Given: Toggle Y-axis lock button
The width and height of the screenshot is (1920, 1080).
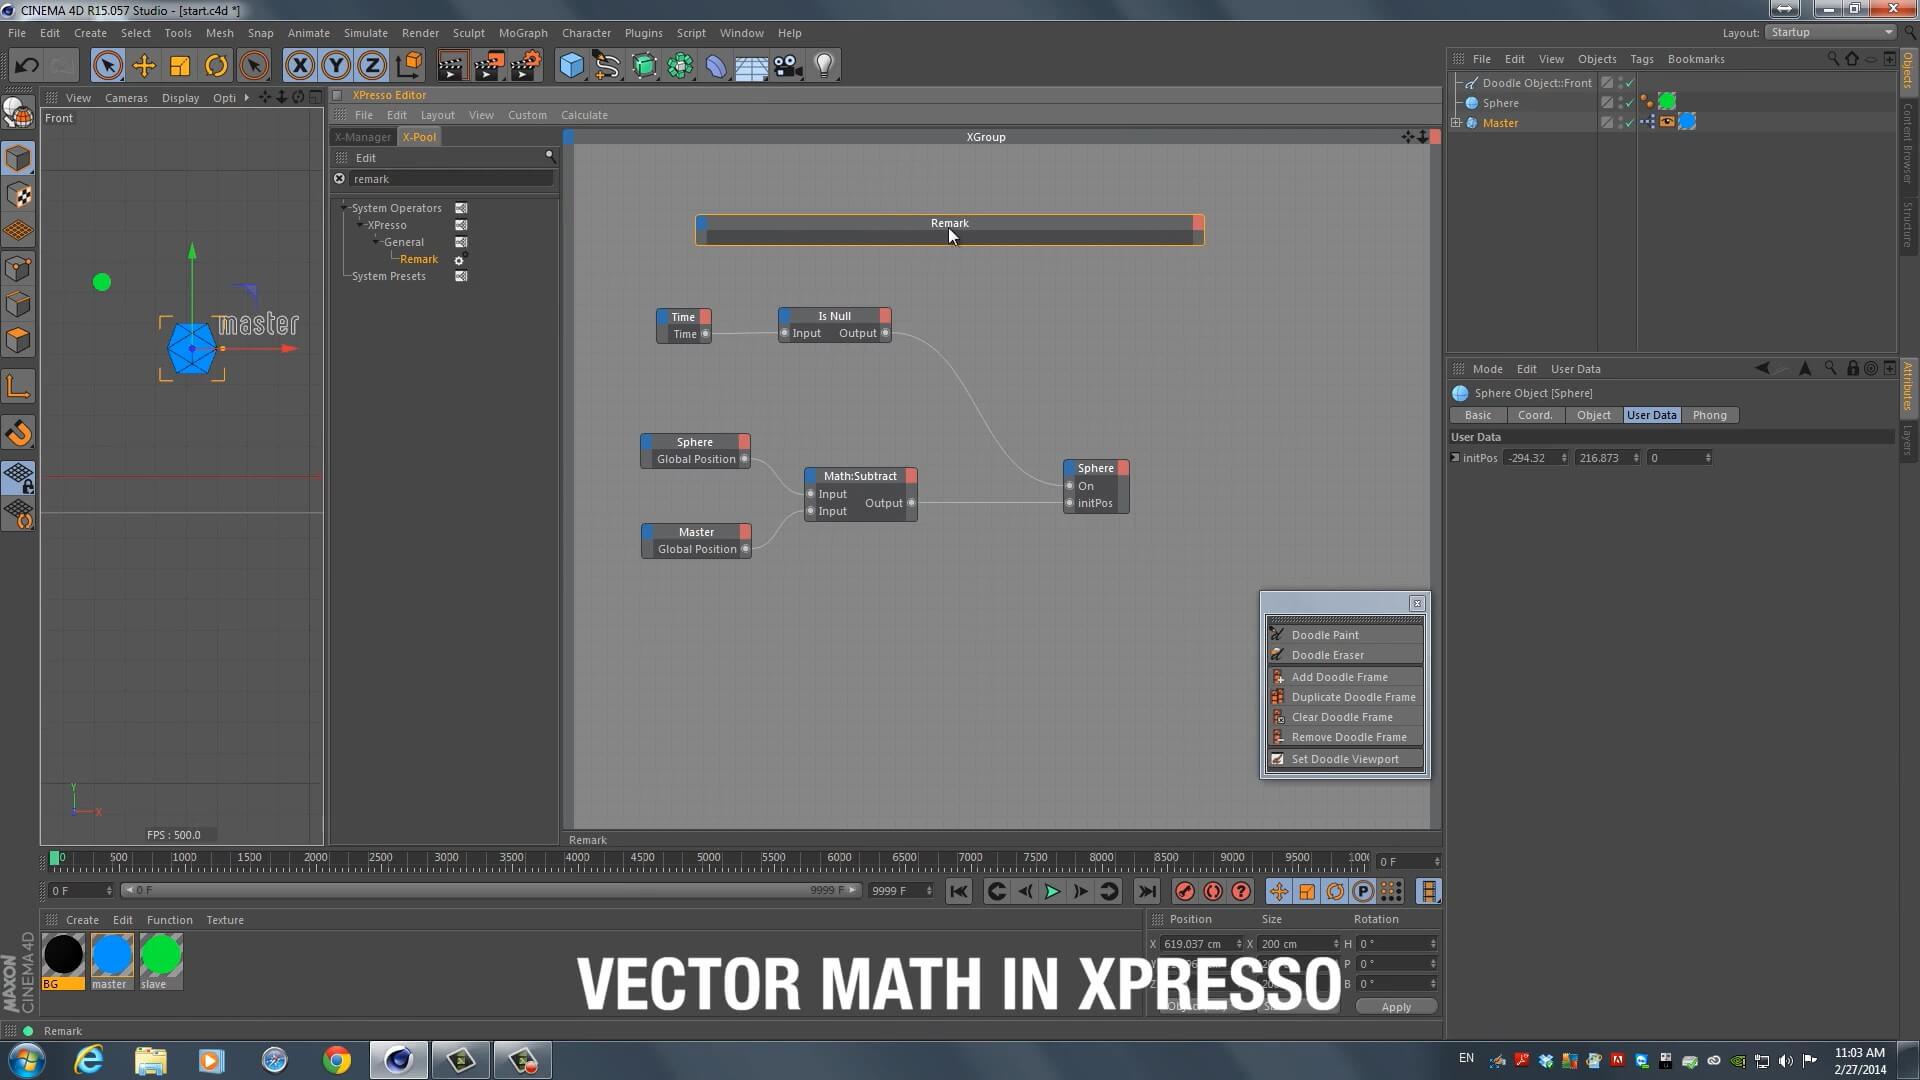Looking at the screenshot, I should pos(336,66).
